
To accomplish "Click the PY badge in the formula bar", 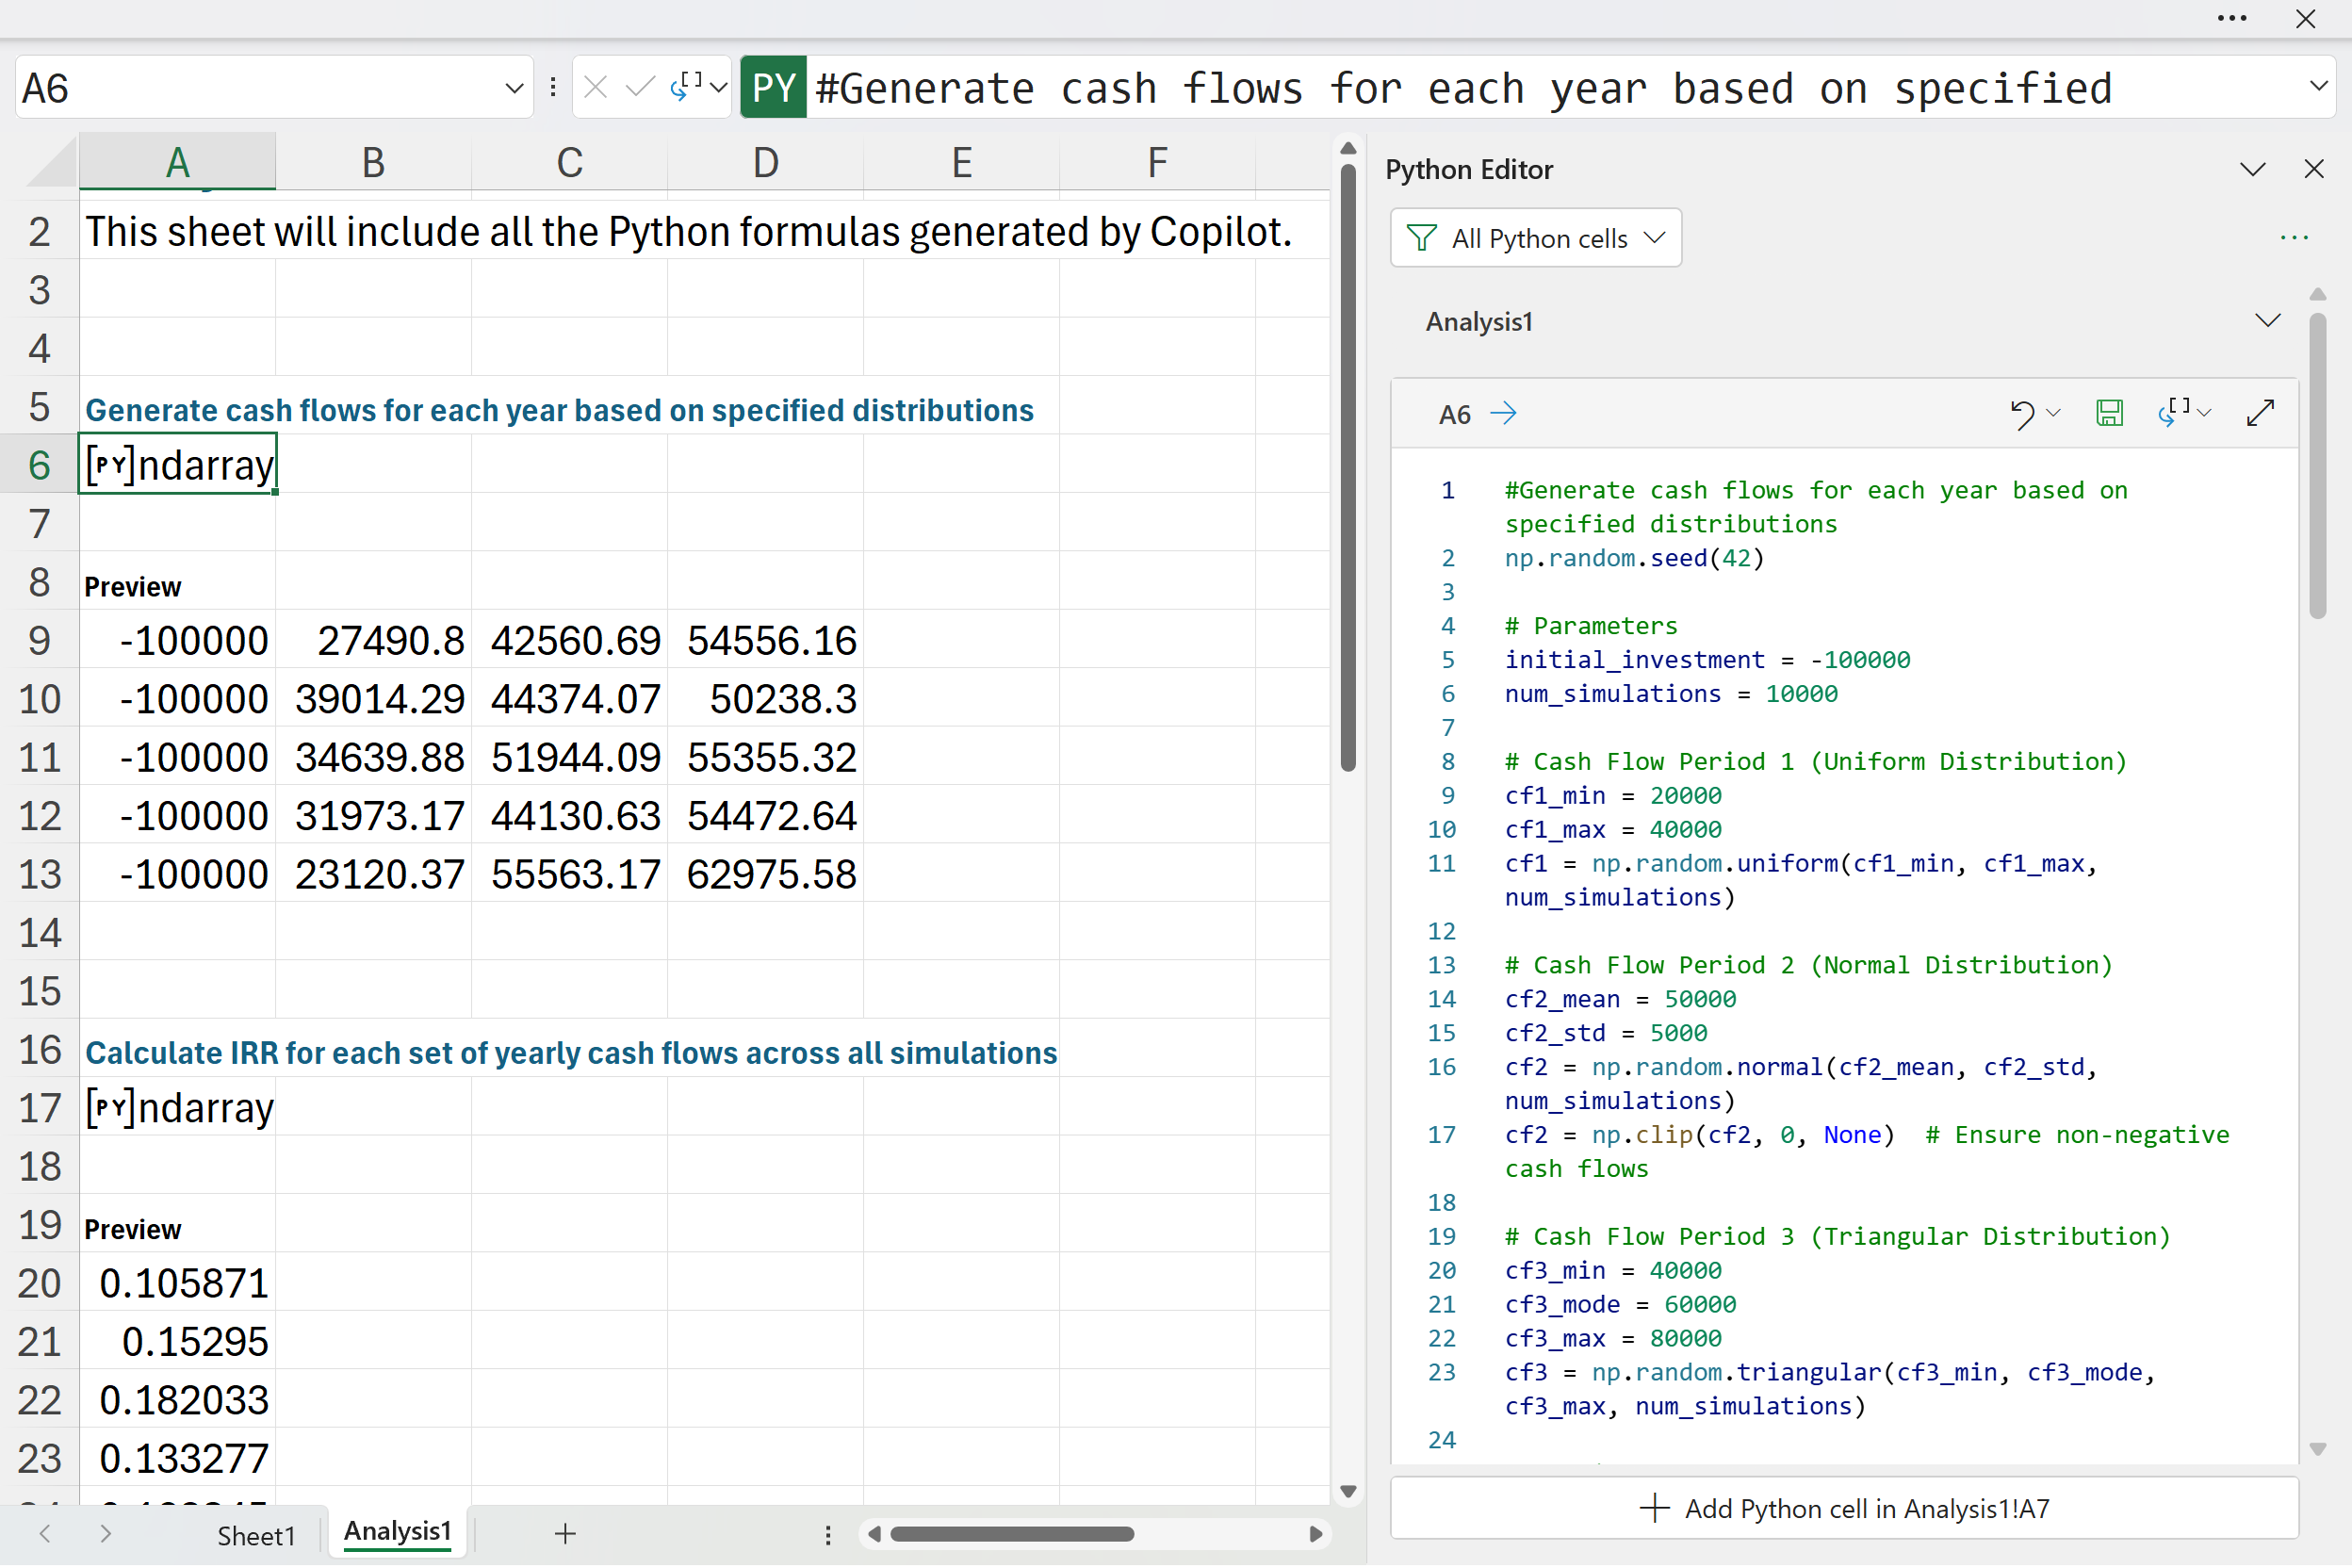I will (773, 88).
